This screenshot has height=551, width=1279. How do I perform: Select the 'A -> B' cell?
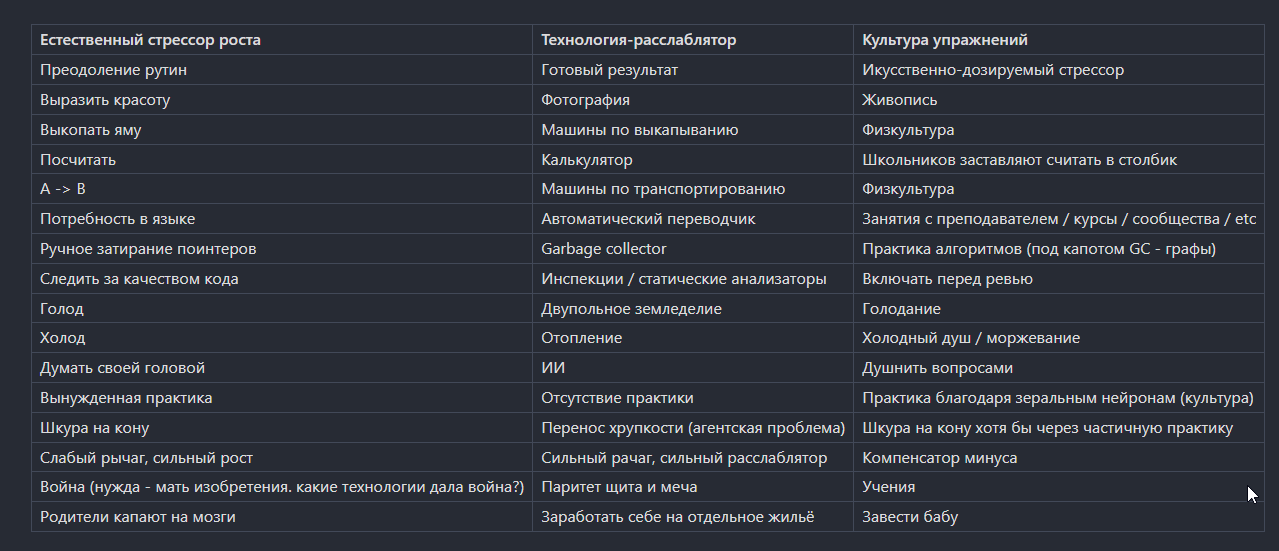point(63,189)
